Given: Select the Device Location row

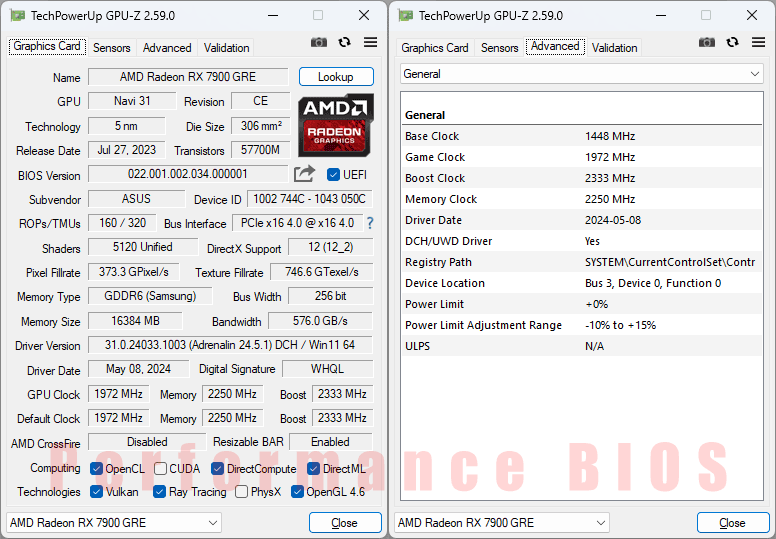Looking at the screenshot, I should (582, 283).
